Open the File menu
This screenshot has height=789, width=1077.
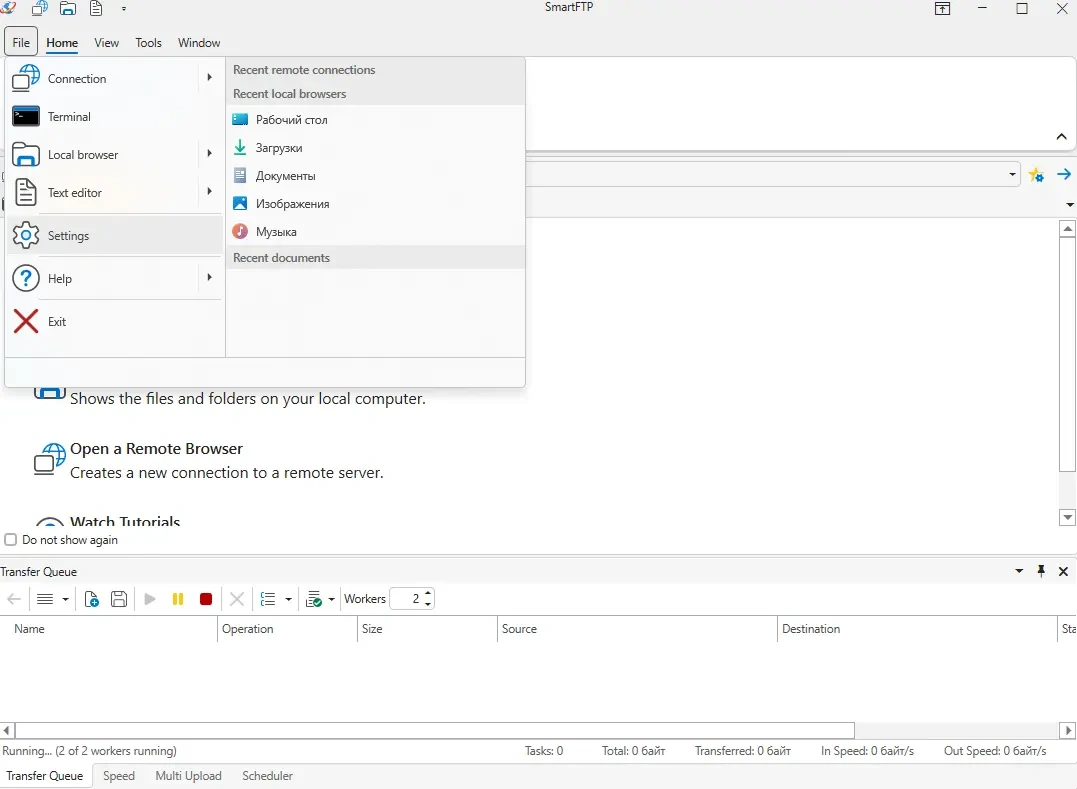(21, 43)
